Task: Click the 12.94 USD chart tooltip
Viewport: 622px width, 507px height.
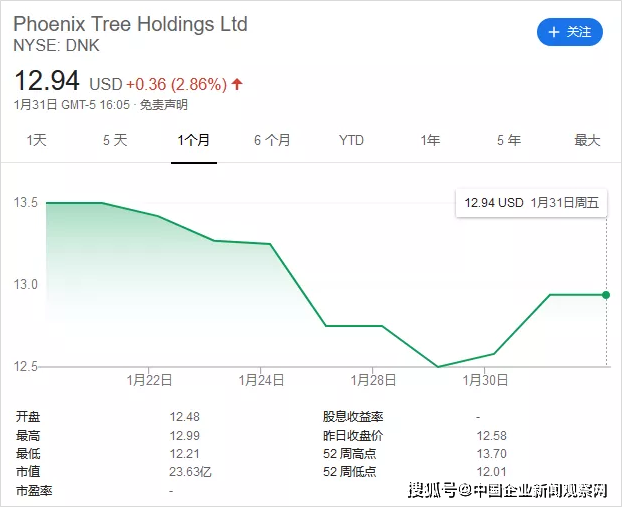Action: pos(531,203)
